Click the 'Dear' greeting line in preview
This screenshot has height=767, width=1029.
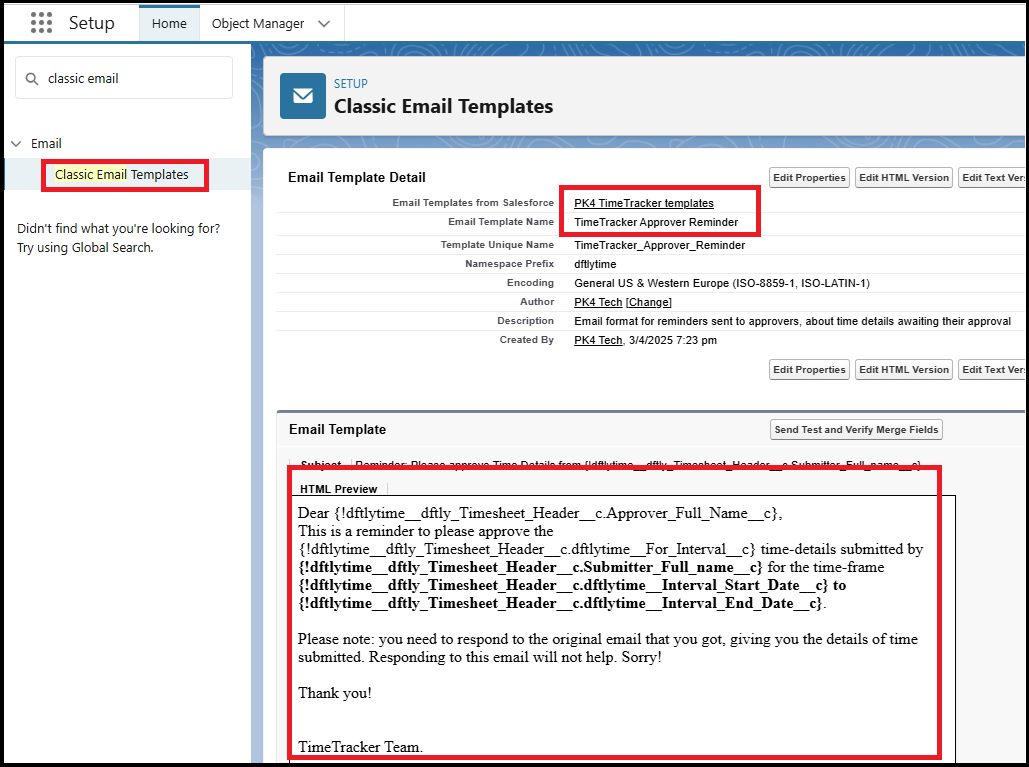coord(540,513)
